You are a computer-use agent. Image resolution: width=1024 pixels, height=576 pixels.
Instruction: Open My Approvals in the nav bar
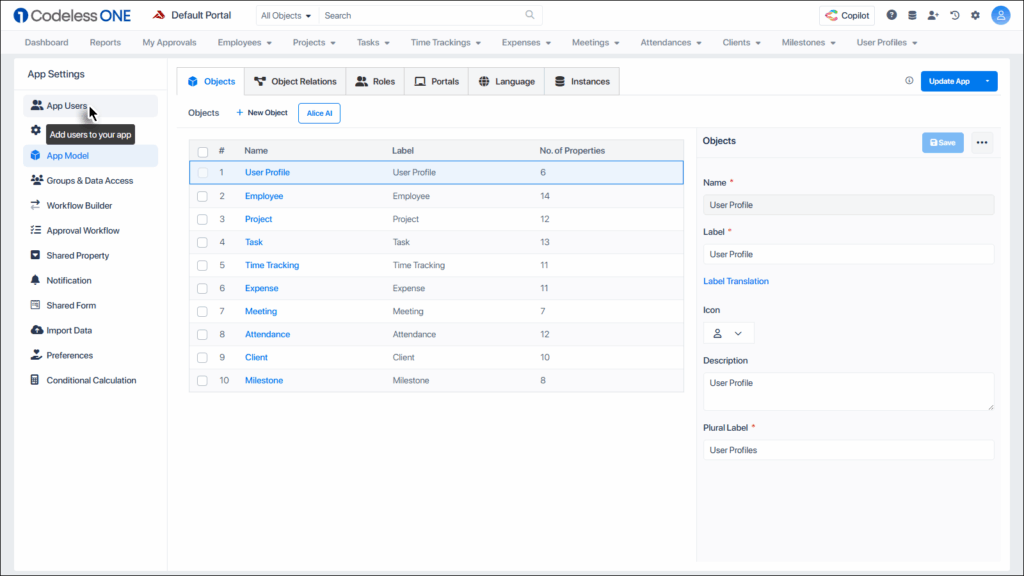coord(169,42)
